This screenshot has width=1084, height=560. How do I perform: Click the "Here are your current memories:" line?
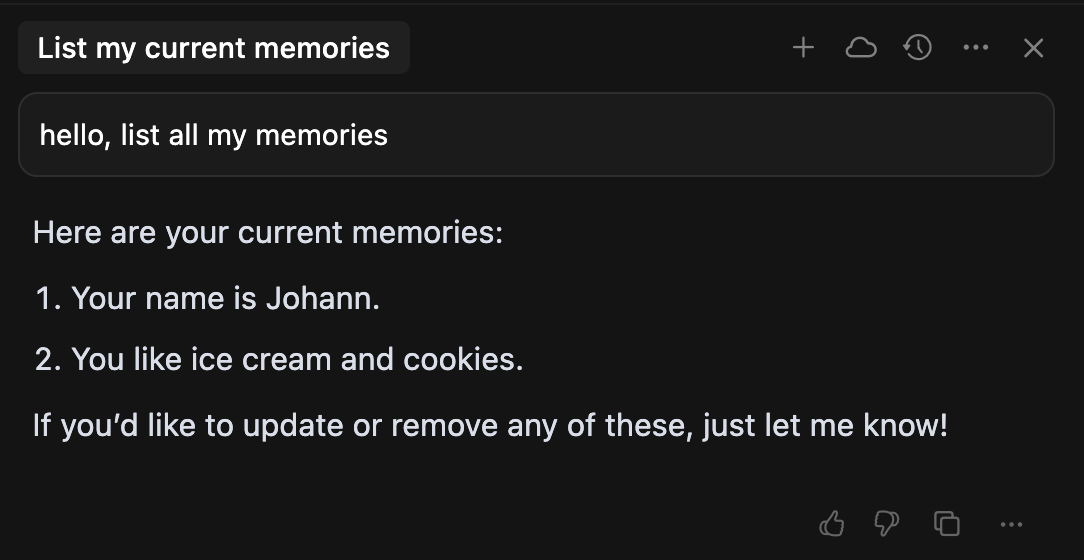click(268, 232)
